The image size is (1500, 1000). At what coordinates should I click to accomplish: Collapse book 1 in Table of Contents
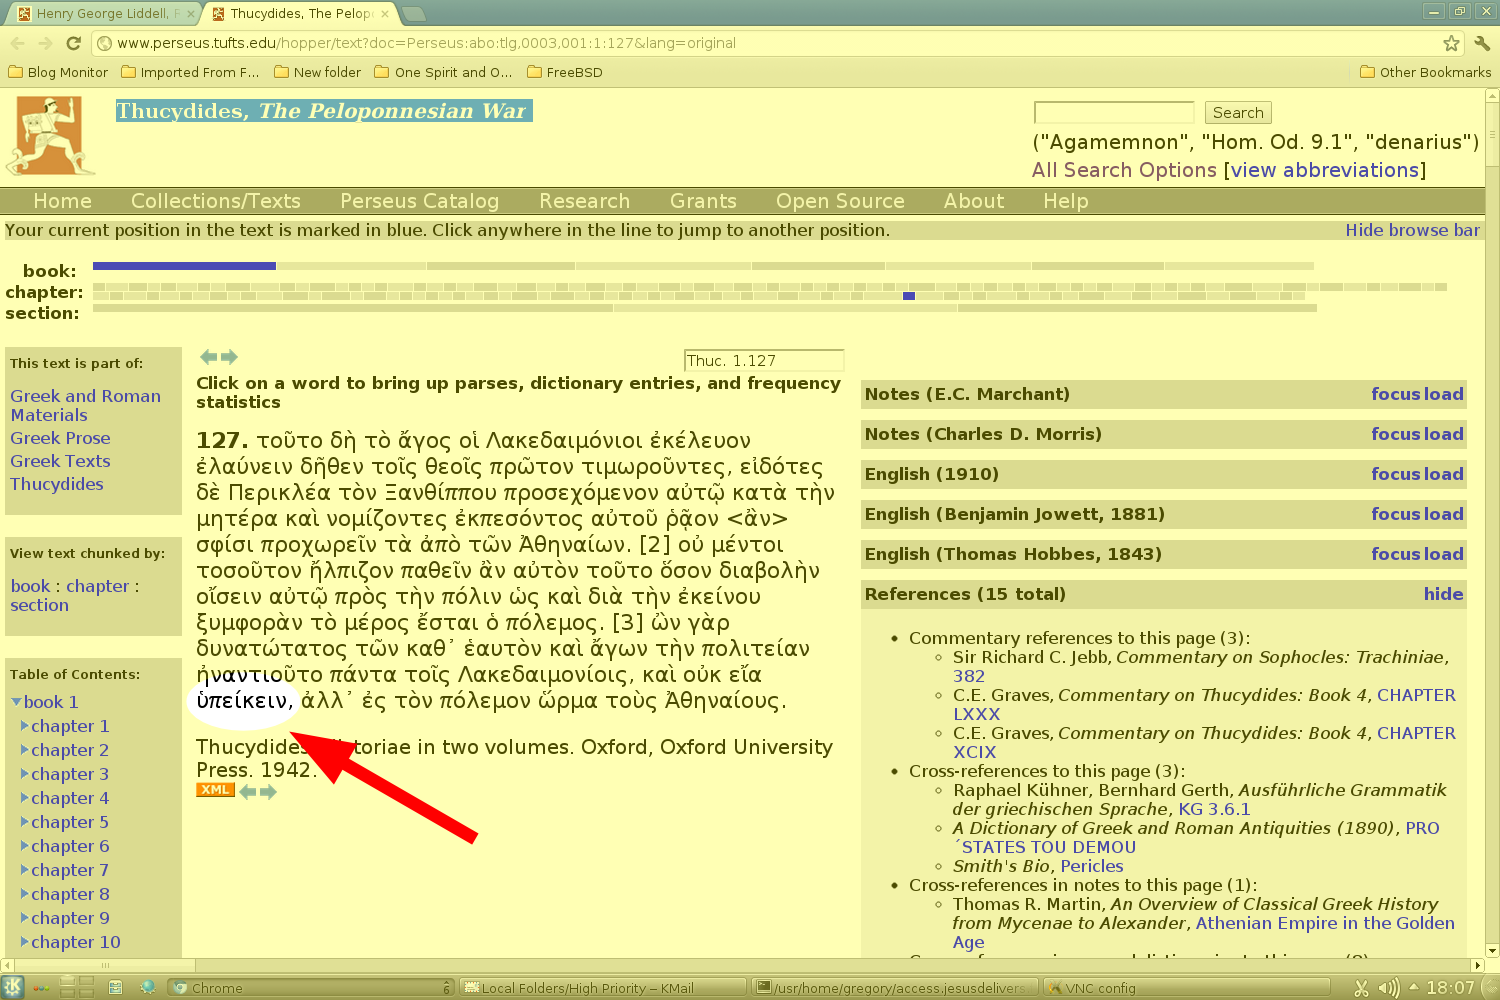16,701
